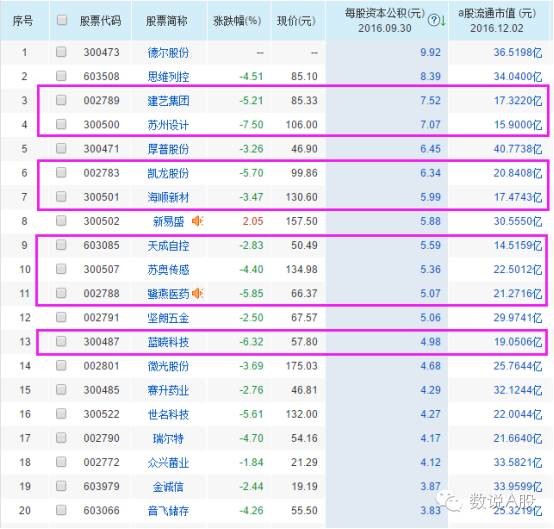The width and height of the screenshot is (554, 529).
Task: Sort by 涨跌幅(%) column header
Action: click(x=237, y=21)
